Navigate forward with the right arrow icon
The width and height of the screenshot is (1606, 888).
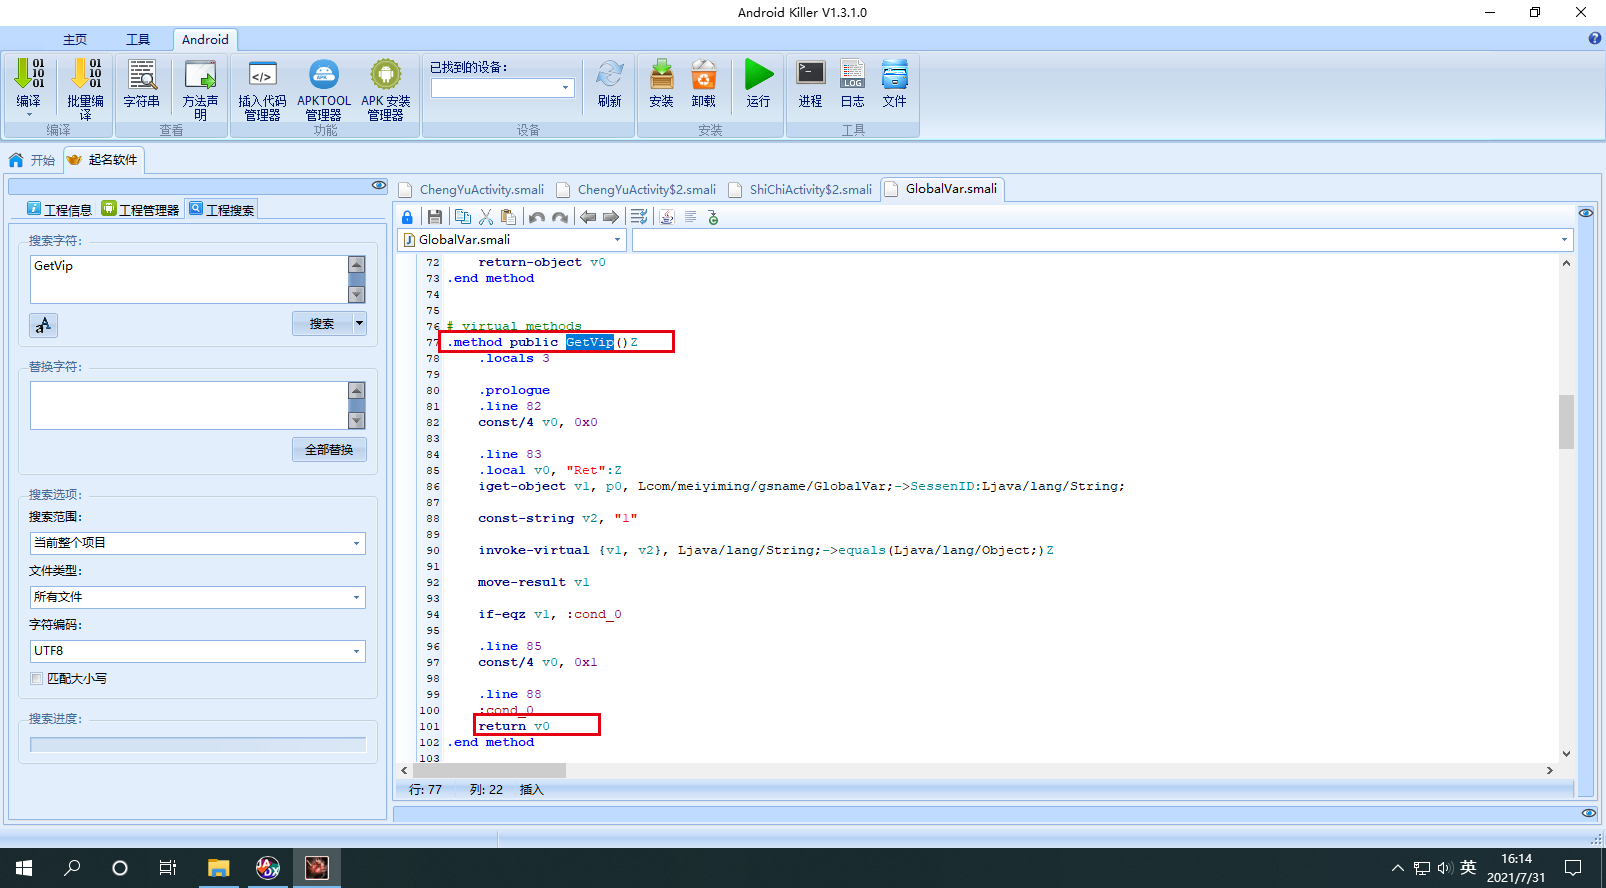(611, 217)
